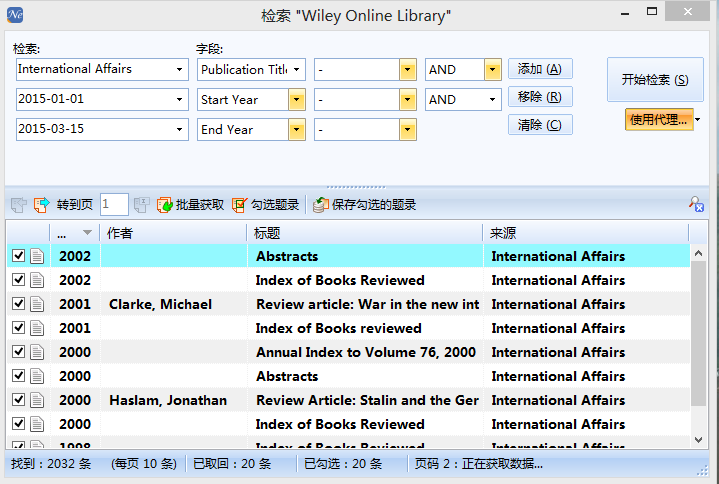This screenshot has height=484, width=719.
Task: Click the icon right of the page number field
Action: pos(142,205)
